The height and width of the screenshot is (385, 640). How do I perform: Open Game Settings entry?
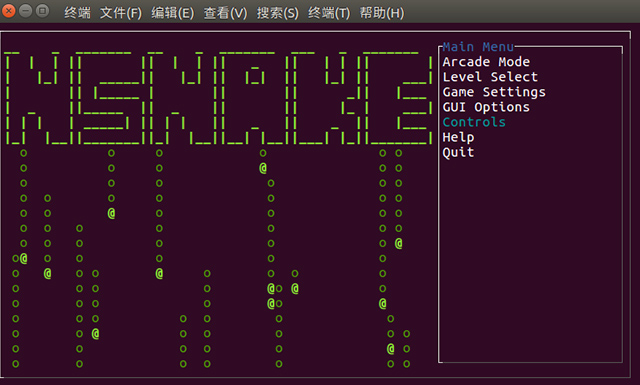(x=494, y=92)
